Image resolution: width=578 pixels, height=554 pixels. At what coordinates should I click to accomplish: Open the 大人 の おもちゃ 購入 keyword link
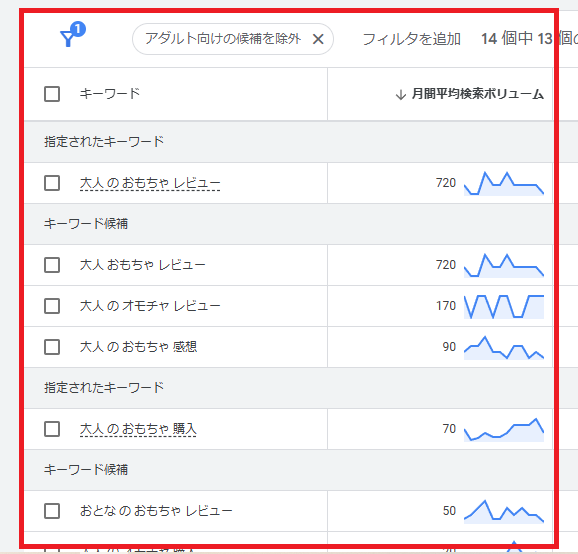[x=138, y=429]
